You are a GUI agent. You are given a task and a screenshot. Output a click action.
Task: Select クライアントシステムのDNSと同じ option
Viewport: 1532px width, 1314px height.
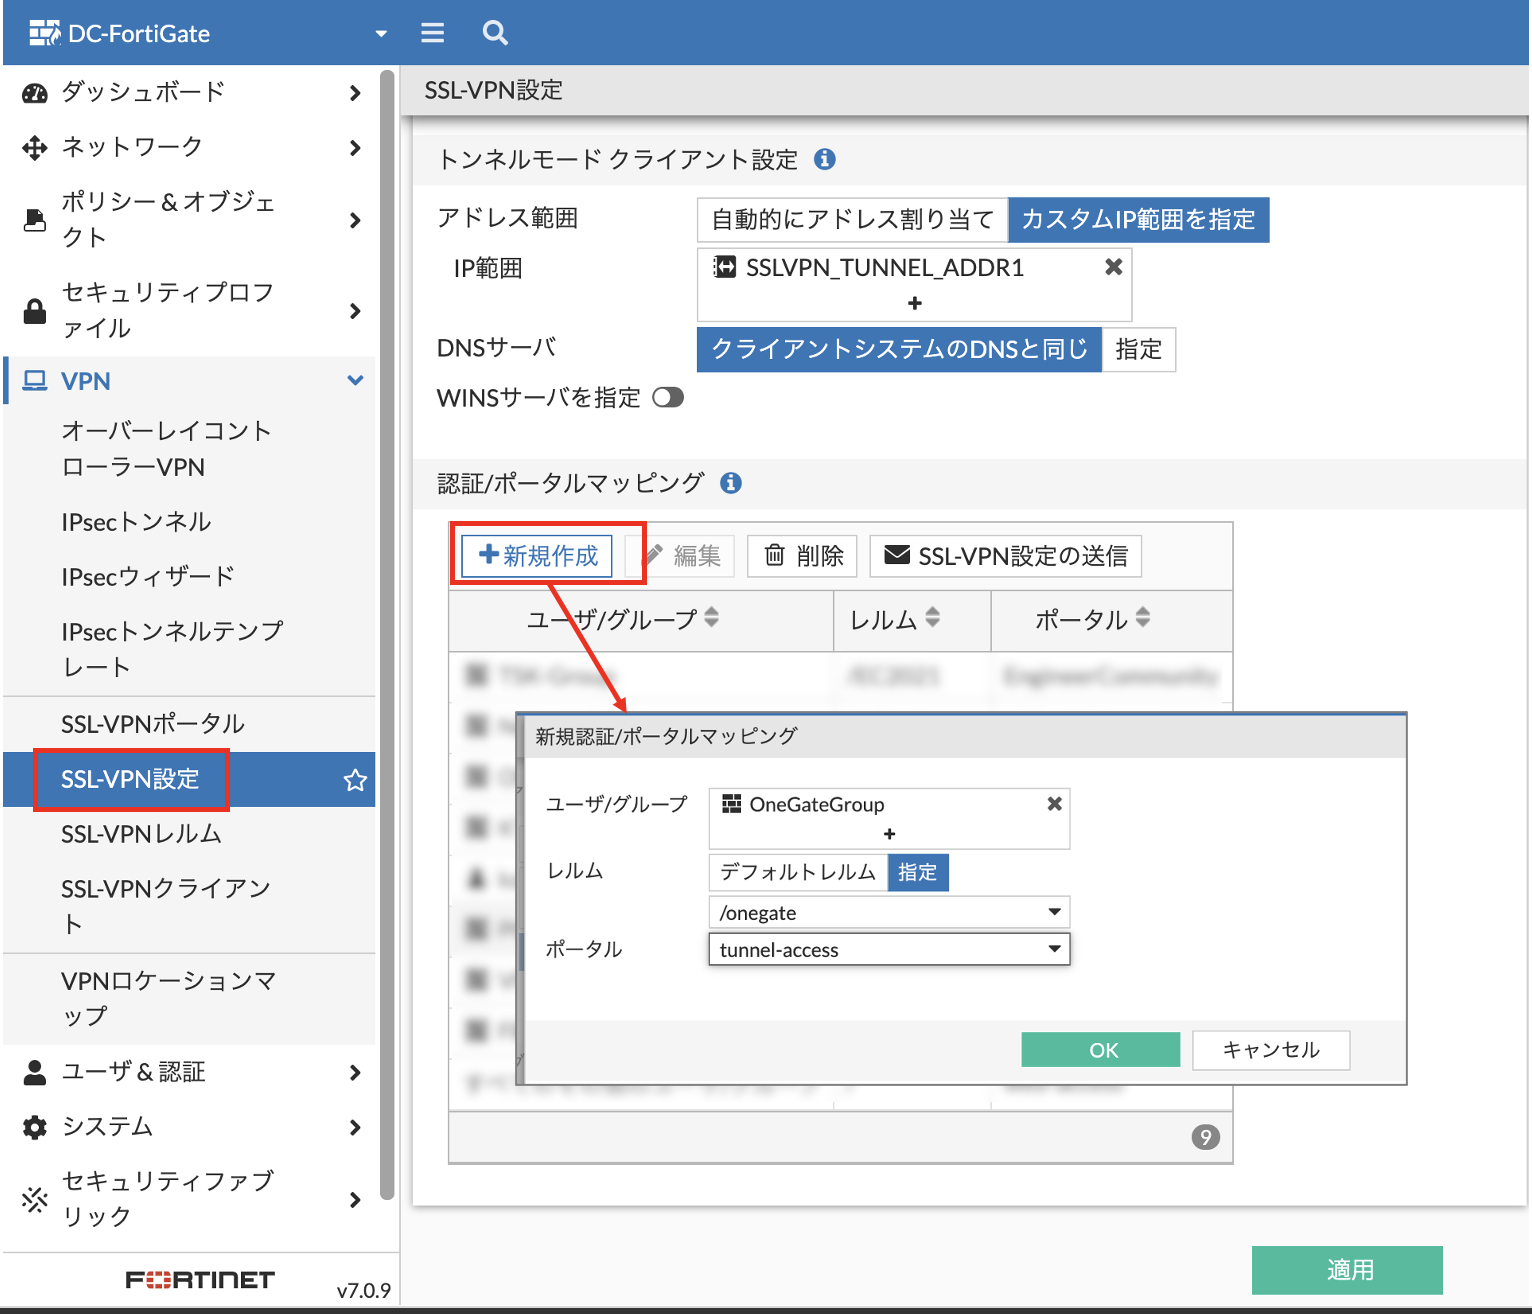[899, 349]
